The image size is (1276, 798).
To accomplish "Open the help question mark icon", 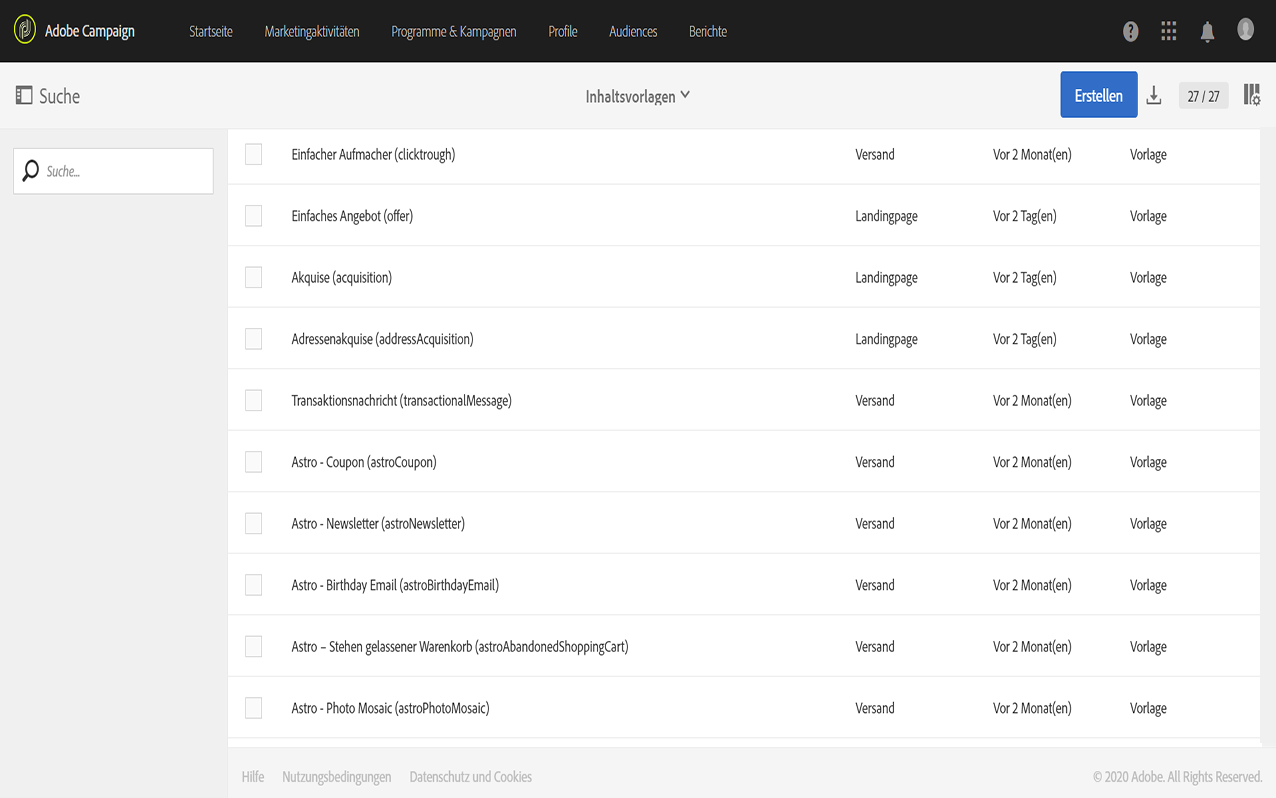I will 1130,32.
